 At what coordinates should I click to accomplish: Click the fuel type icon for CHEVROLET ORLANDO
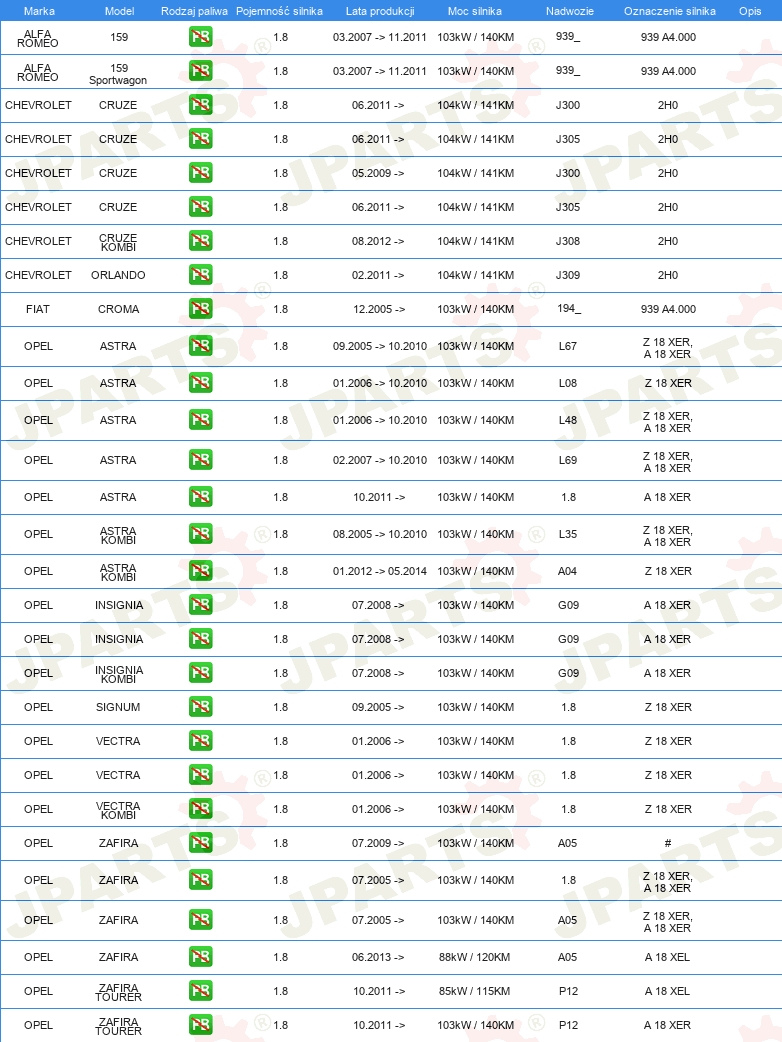pos(201,274)
